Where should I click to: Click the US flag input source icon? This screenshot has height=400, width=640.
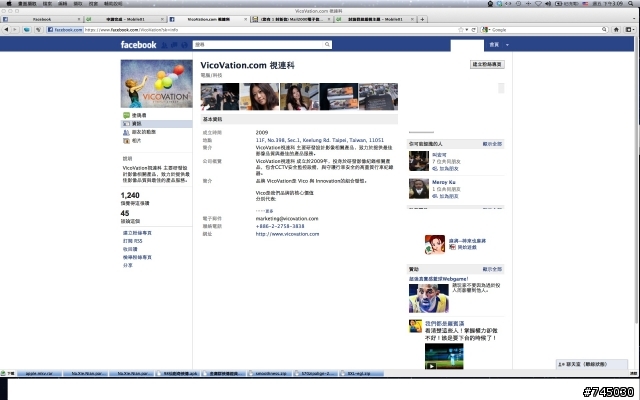click(x=585, y=3)
